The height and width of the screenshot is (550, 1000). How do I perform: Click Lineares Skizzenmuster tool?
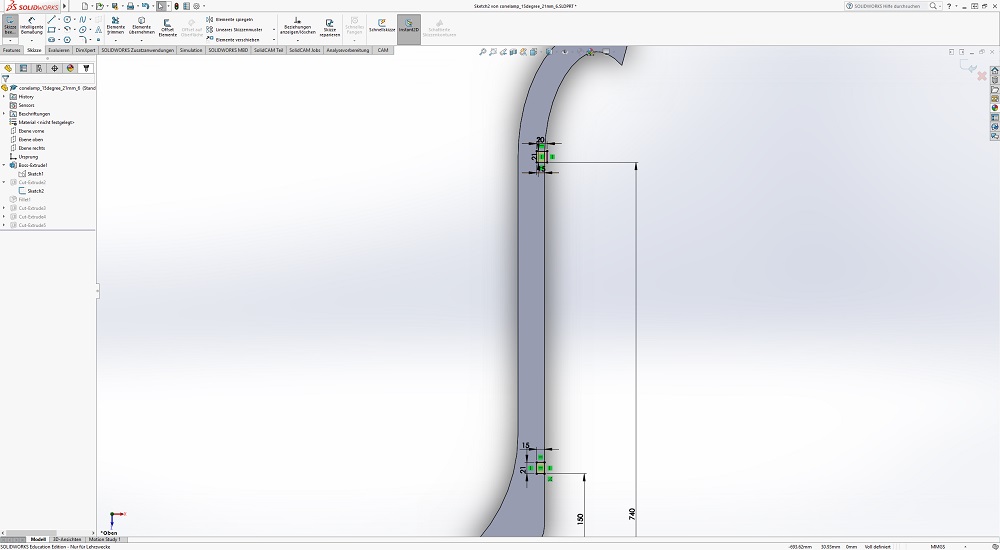pos(234,29)
